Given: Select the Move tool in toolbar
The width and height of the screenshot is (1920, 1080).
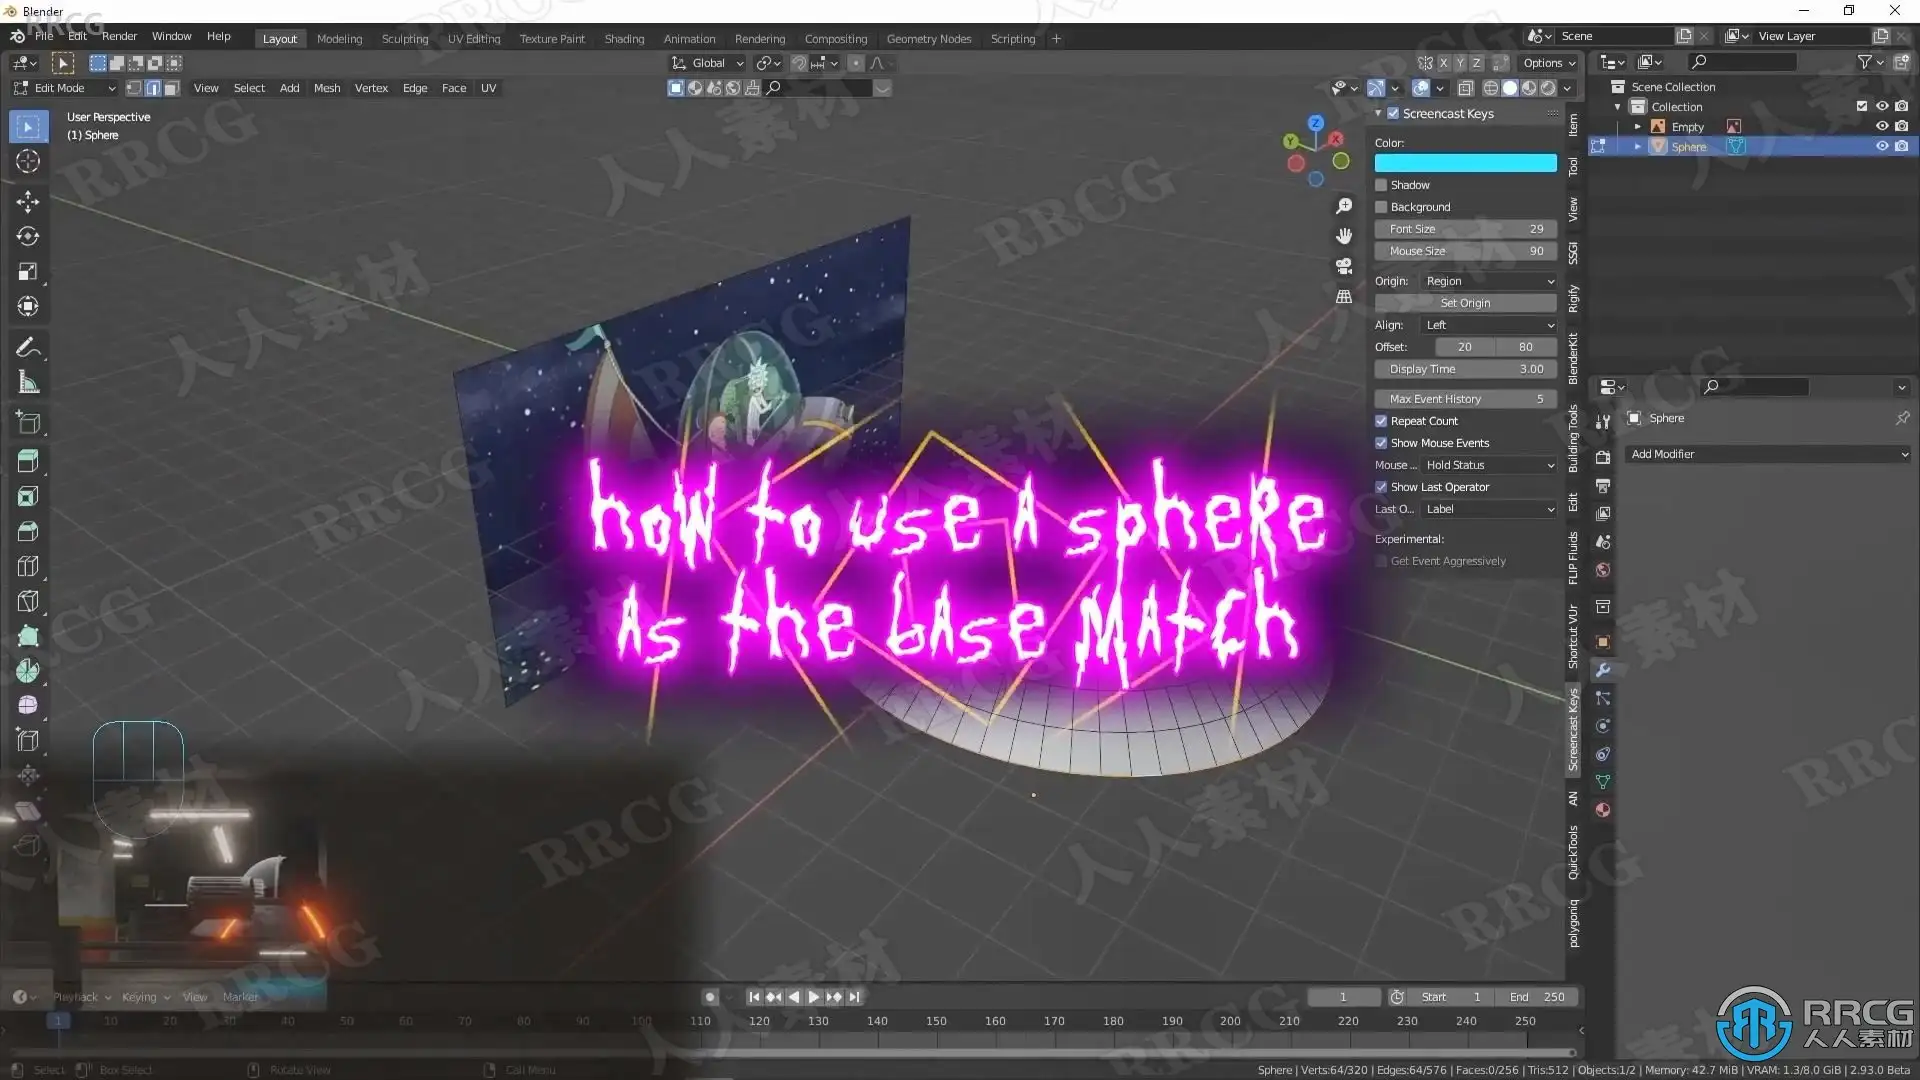Looking at the screenshot, I should tap(28, 201).
